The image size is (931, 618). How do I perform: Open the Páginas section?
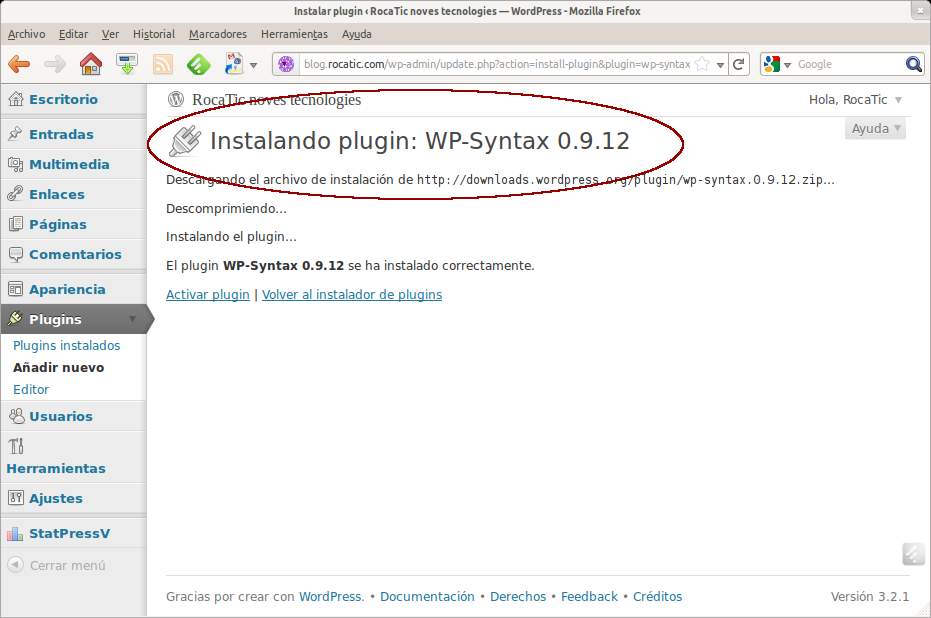pyautogui.click(x=58, y=224)
